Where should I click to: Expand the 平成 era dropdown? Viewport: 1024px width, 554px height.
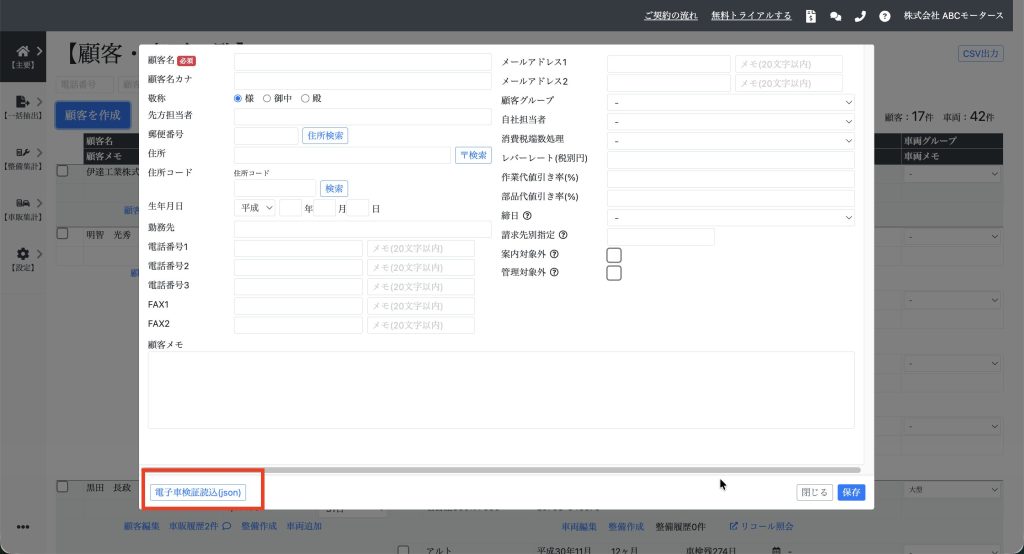pyautogui.click(x=254, y=208)
